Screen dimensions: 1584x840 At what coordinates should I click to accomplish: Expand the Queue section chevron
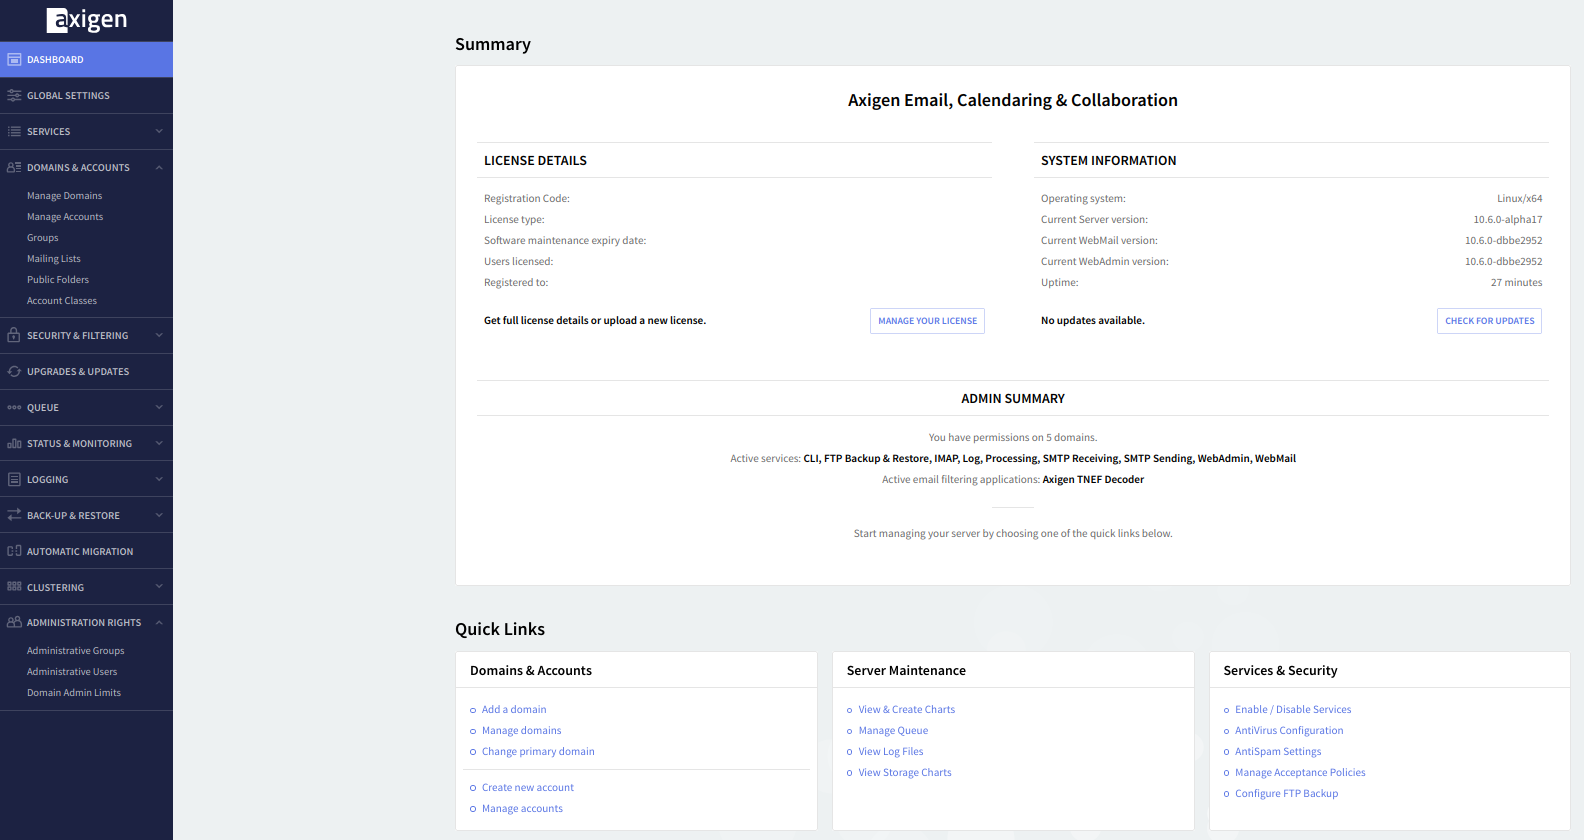point(159,408)
